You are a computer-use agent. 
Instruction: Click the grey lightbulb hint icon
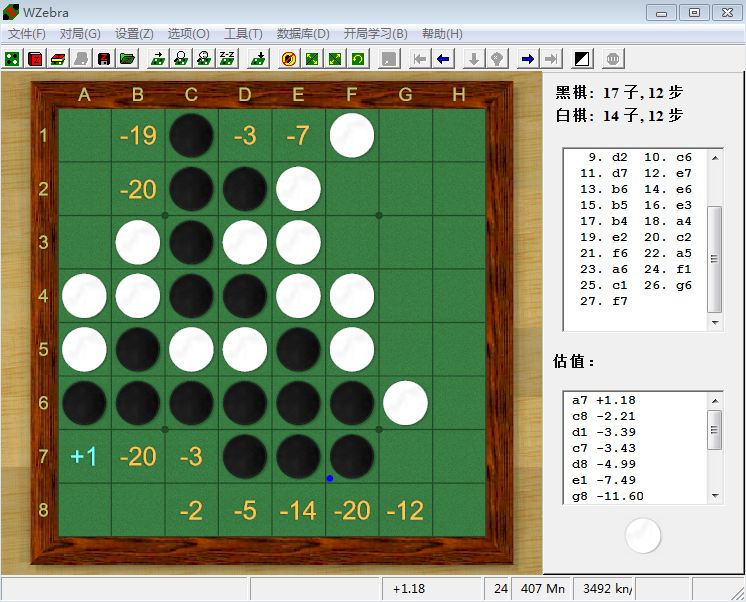click(x=497, y=59)
